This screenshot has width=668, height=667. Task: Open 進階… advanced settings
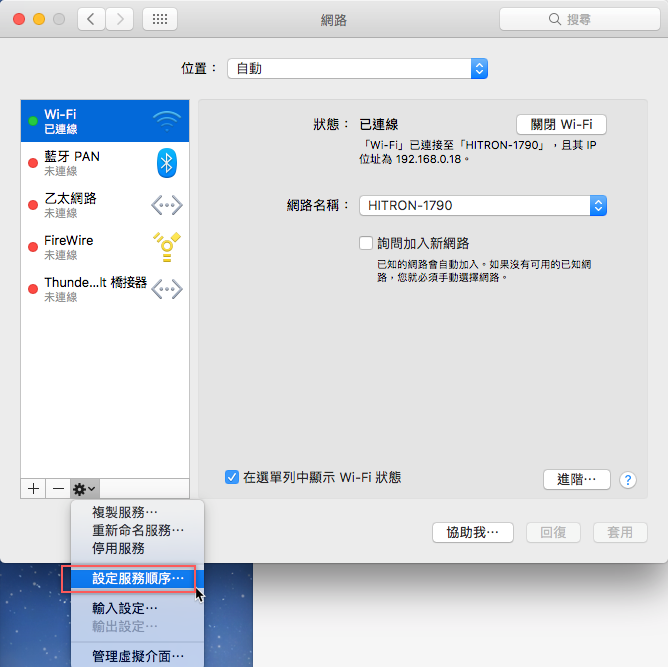pyautogui.click(x=577, y=480)
